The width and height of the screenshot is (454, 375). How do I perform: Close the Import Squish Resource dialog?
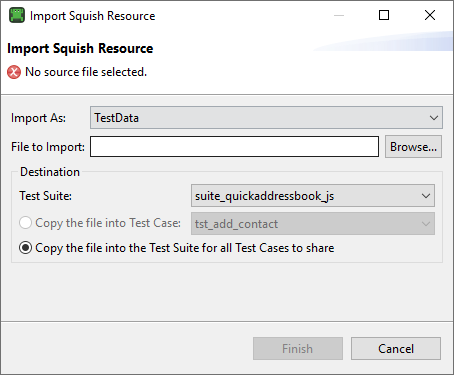click(430, 15)
